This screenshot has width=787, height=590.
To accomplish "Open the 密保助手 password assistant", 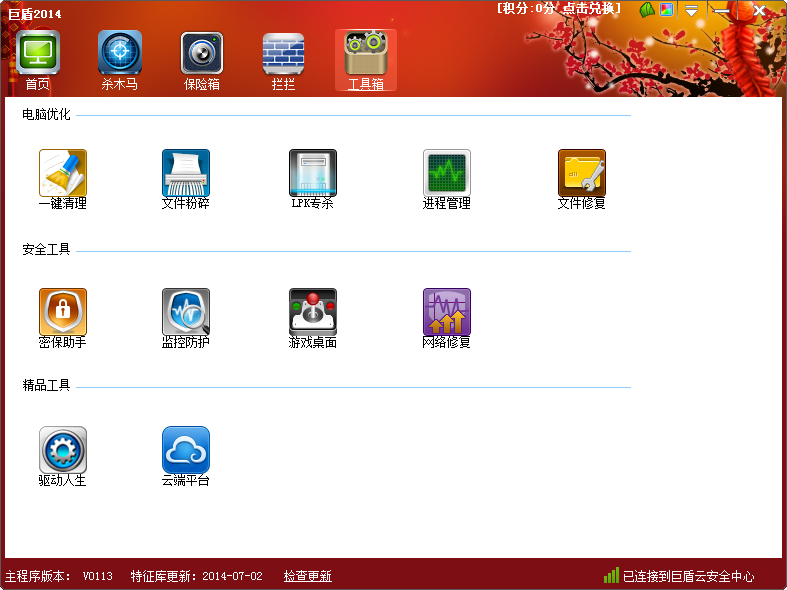I will (x=63, y=319).
